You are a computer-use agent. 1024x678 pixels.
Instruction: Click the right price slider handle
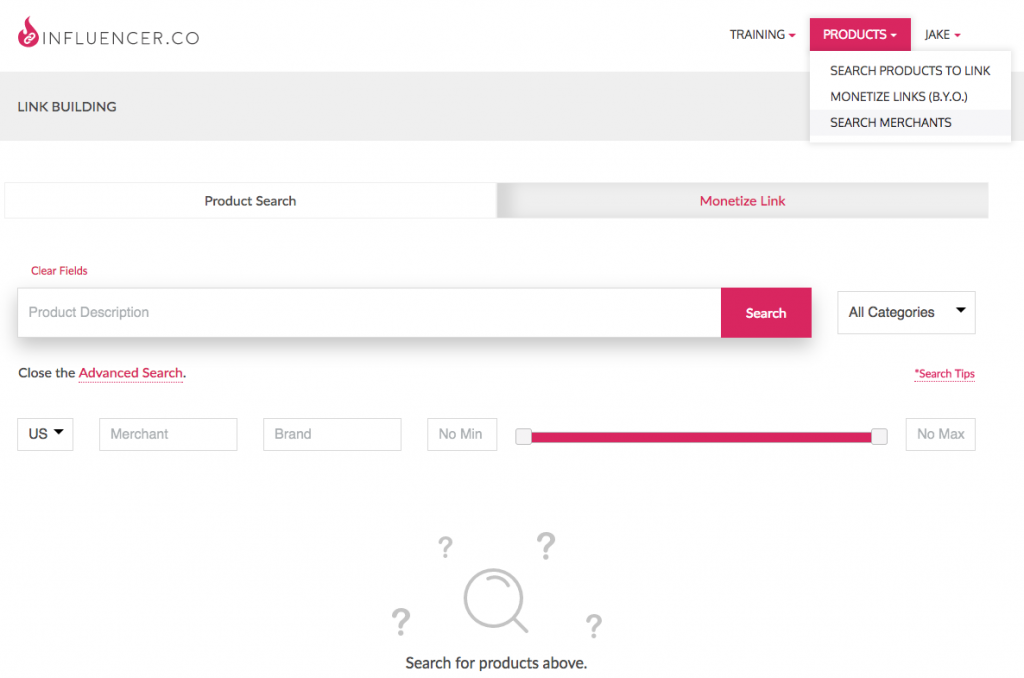[x=879, y=436]
